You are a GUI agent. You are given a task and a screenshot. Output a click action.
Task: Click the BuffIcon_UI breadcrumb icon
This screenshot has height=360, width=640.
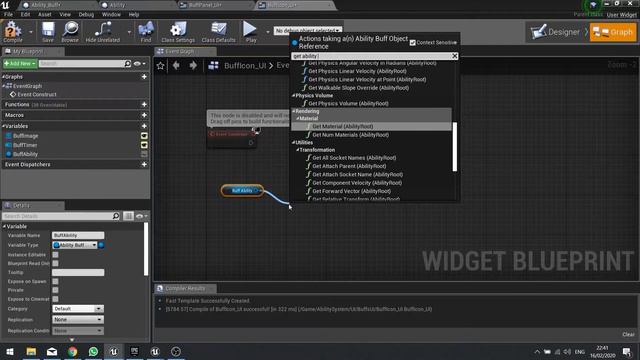point(213,65)
